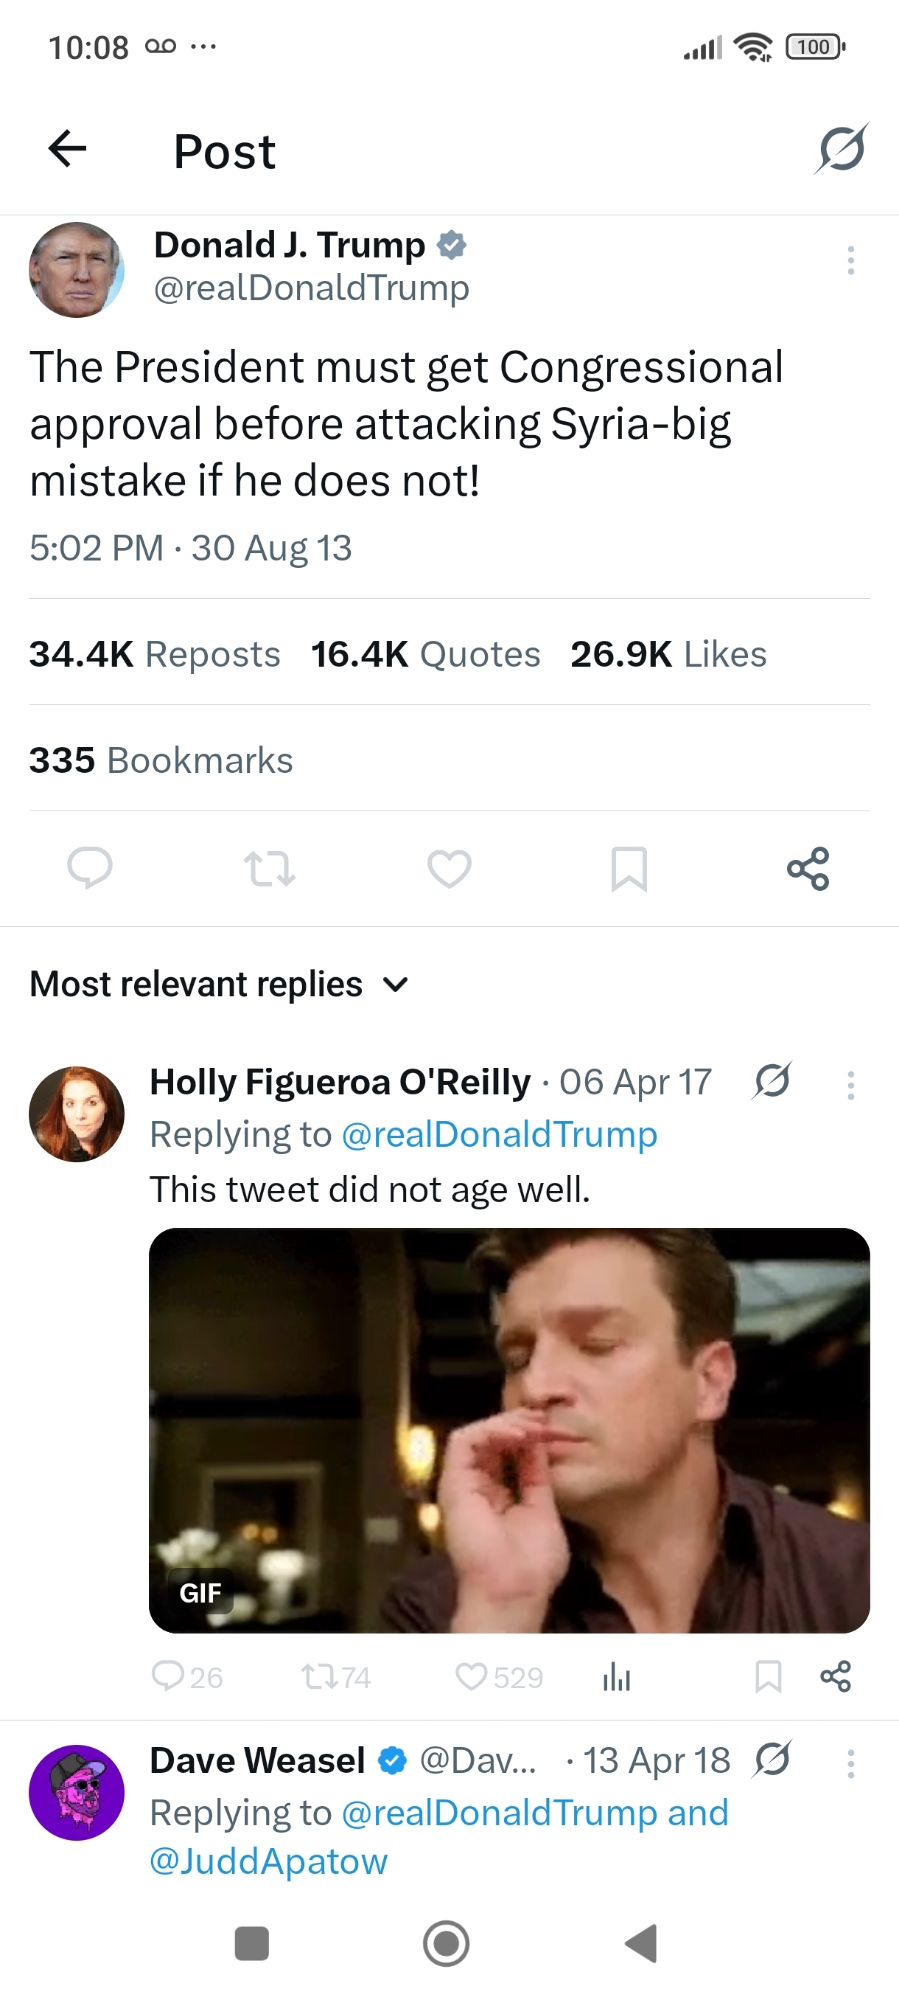Open @JuddApatow mention link
Image resolution: width=899 pixels, height=2000 pixels.
click(x=268, y=1861)
